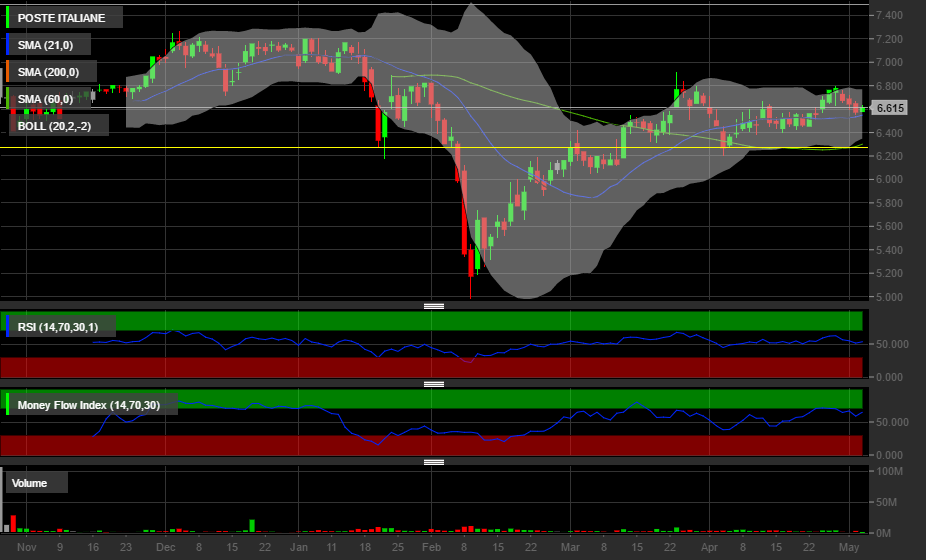Click the 23 date label before Dec
Viewport: 926px width, 560px height.
coord(126,547)
